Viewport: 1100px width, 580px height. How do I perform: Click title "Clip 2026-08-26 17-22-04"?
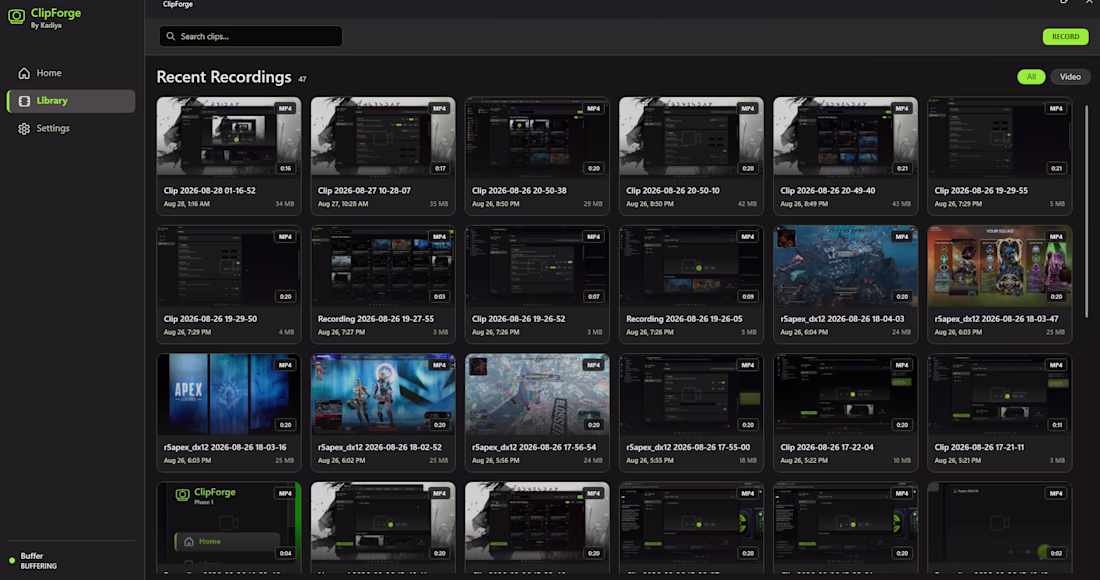point(827,447)
